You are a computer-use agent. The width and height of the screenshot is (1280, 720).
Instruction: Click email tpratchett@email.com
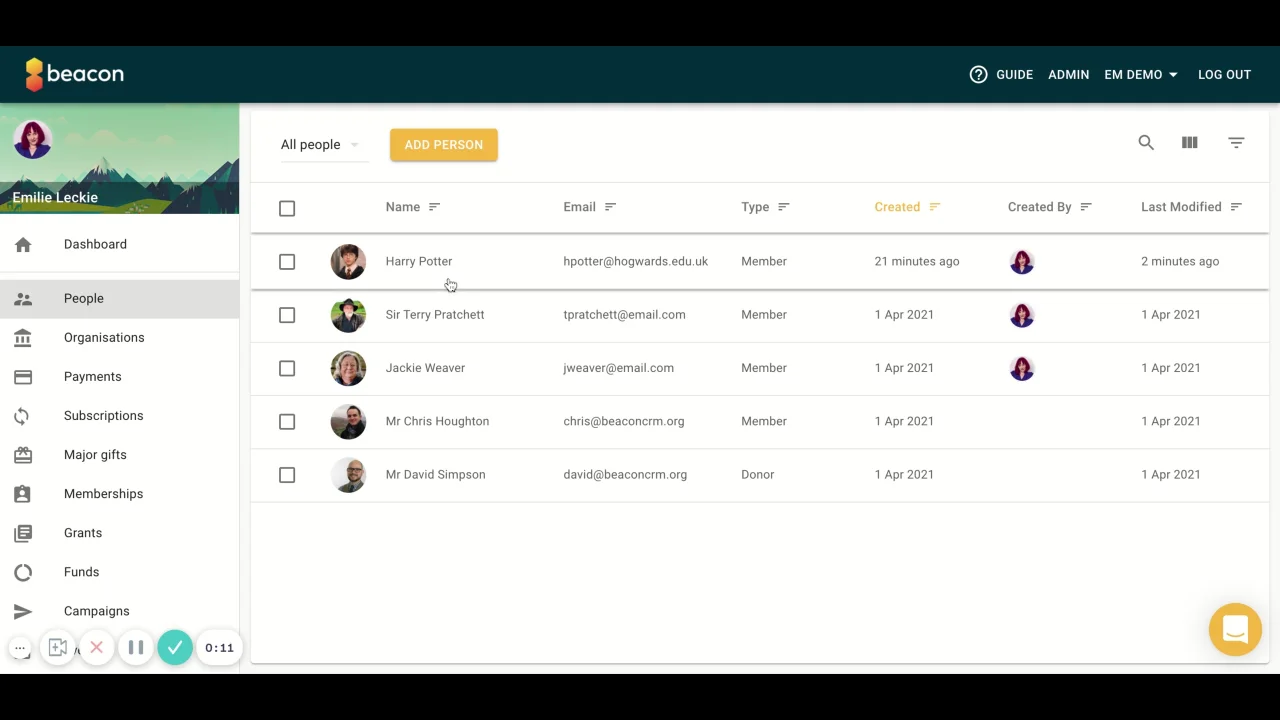click(624, 314)
